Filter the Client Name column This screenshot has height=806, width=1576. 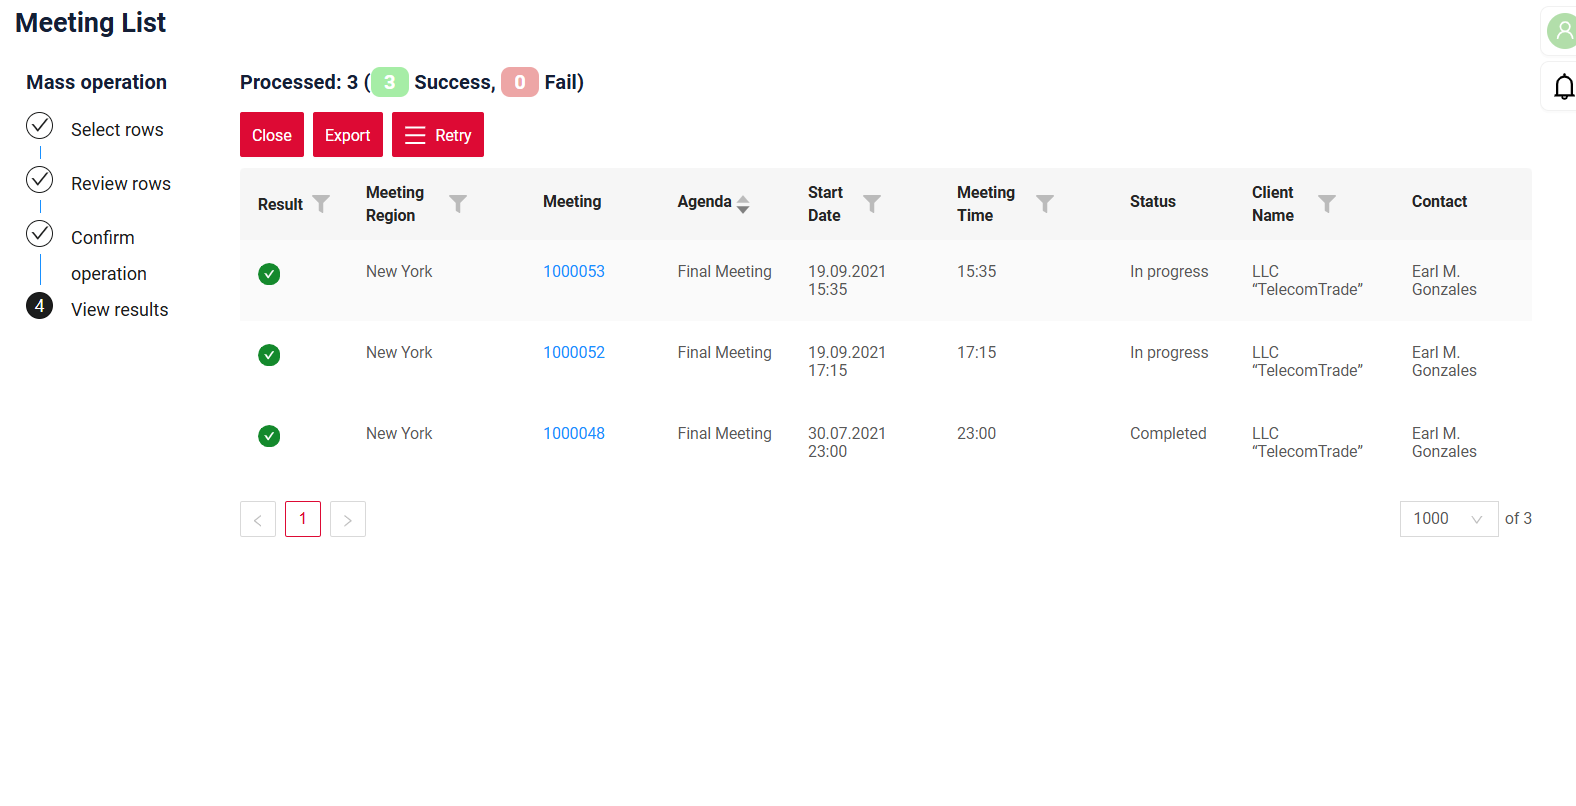coord(1327,203)
